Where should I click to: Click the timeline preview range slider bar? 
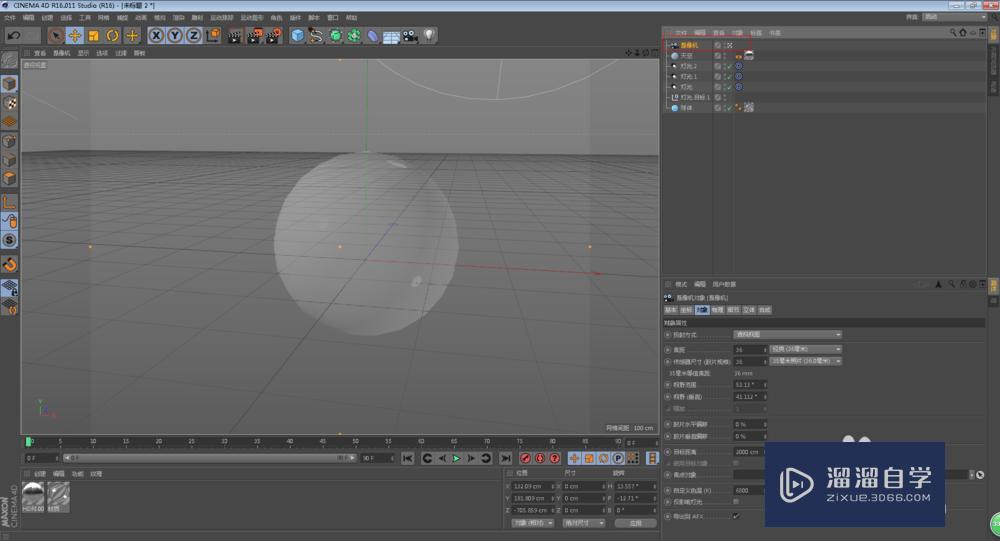click(208, 458)
